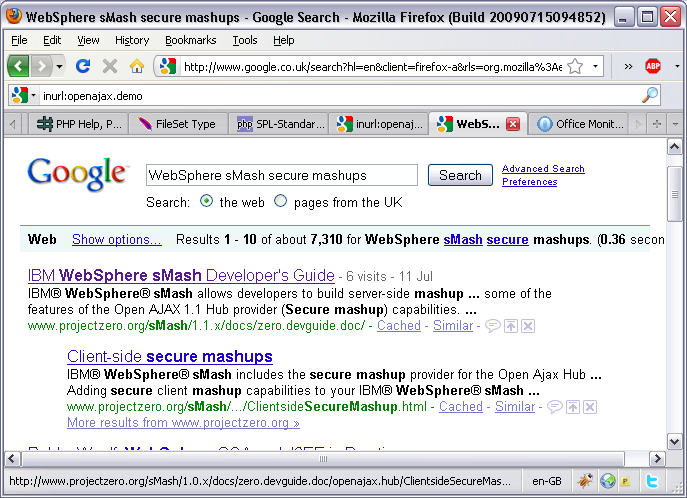Click the Google search query input box
Screen dimensions: 687x498
pos(281,175)
